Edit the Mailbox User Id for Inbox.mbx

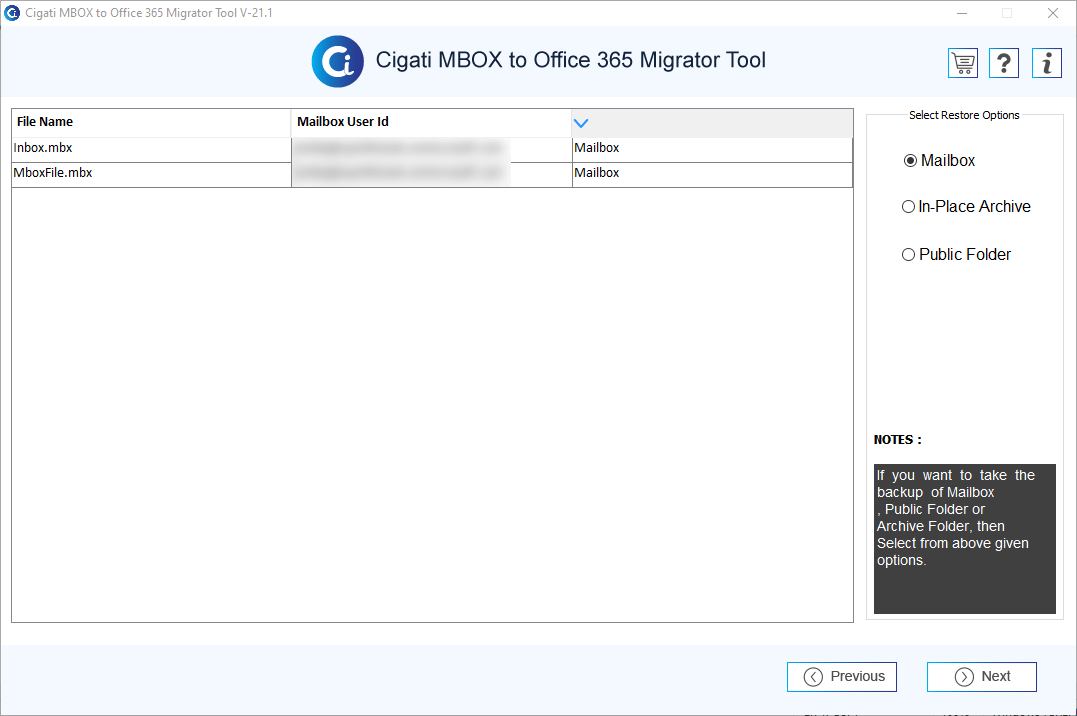(x=431, y=149)
